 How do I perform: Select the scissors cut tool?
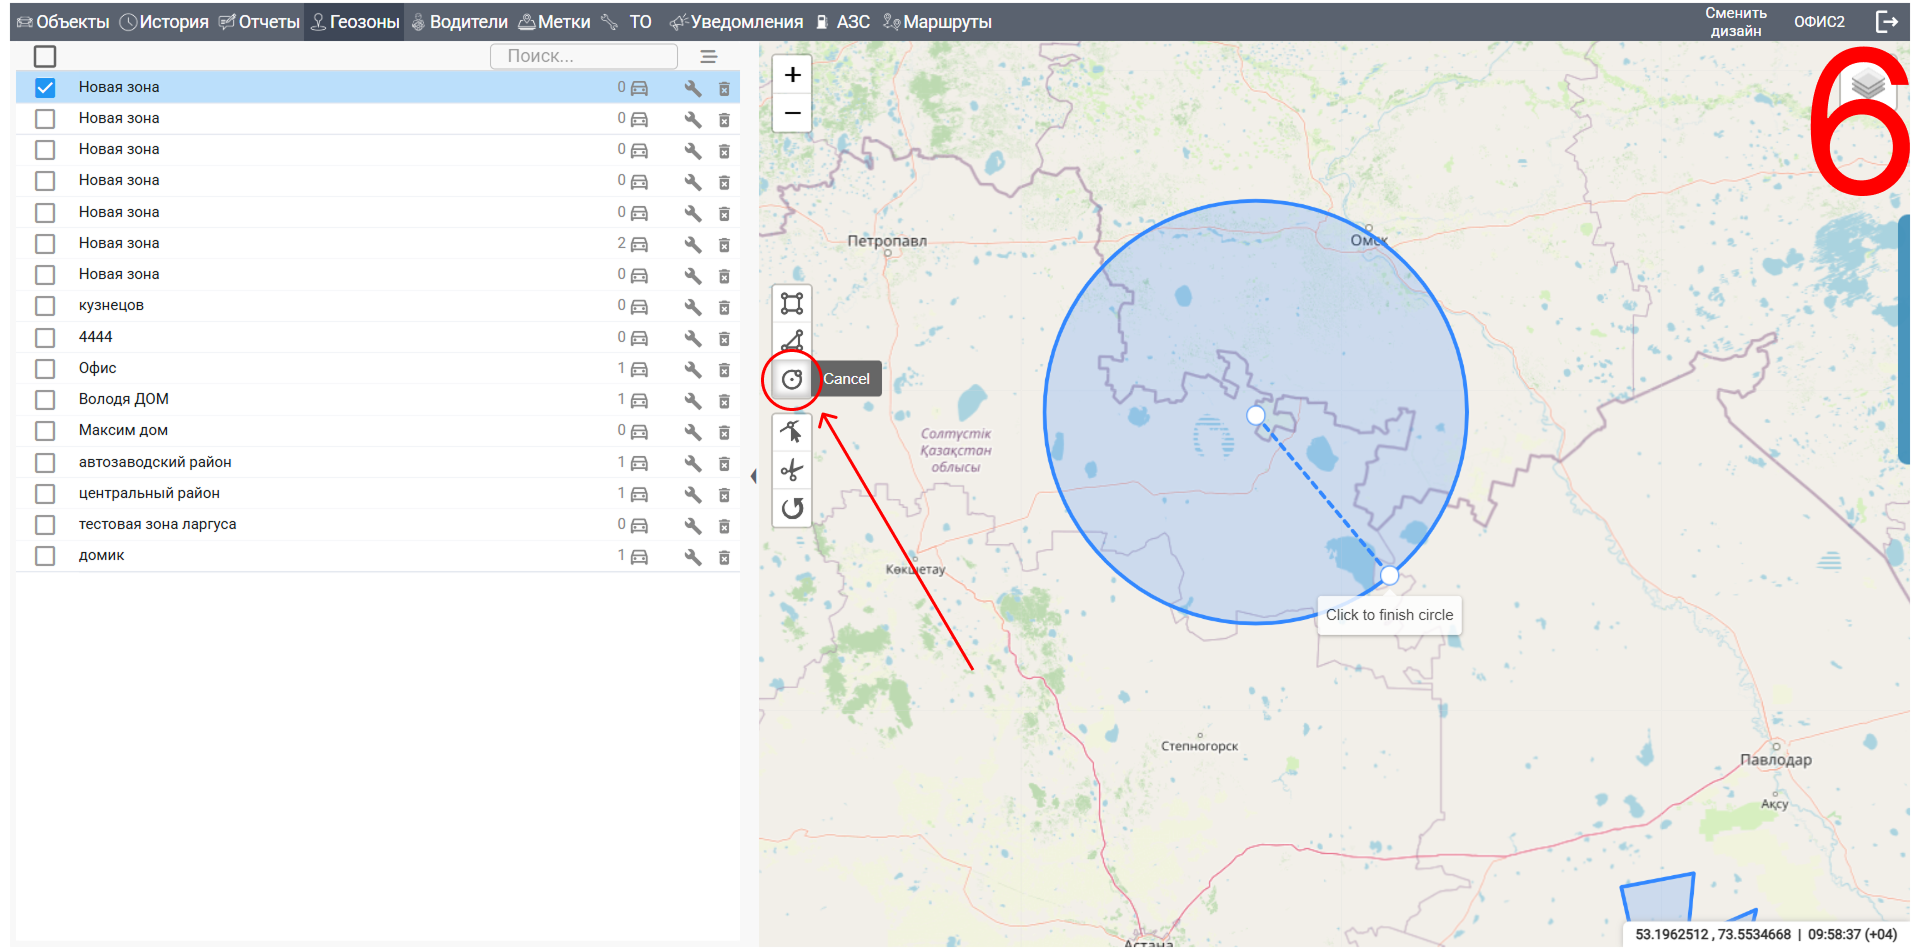pyautogui.click(x=792, y=470)
